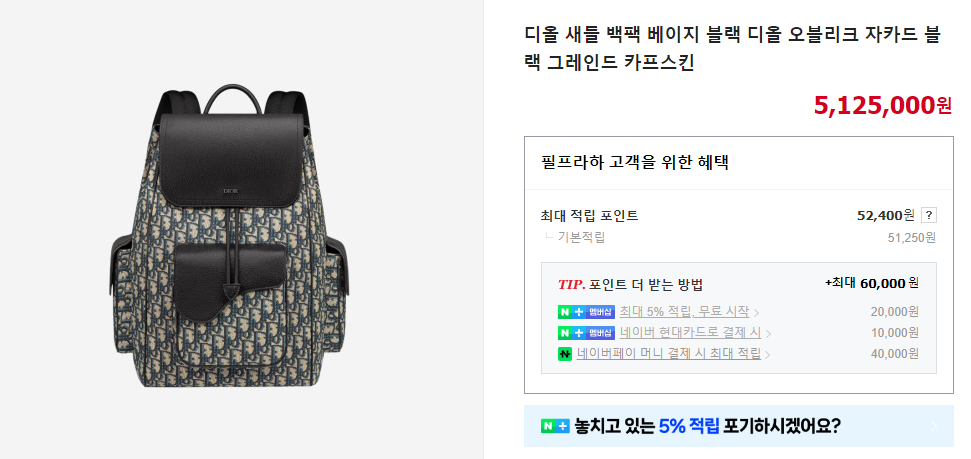Viewport: 971px width, 459px height.
Task: Click the question mark help icon beside 52,400원
Action: tap(928, 216)
